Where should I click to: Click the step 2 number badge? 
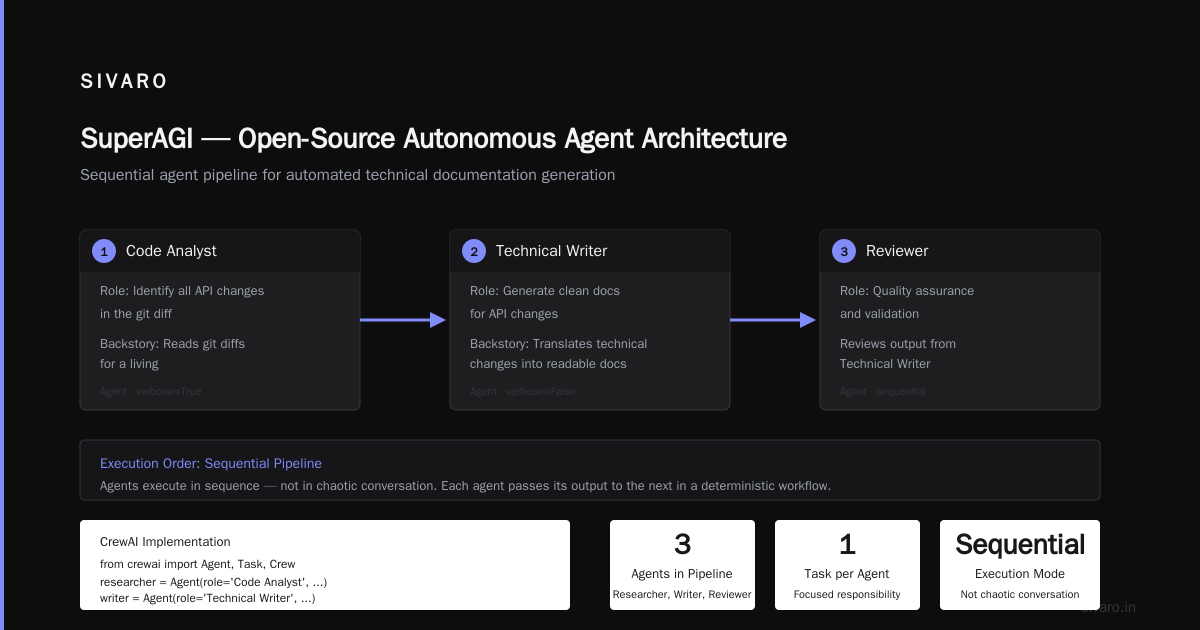[474, 251]
